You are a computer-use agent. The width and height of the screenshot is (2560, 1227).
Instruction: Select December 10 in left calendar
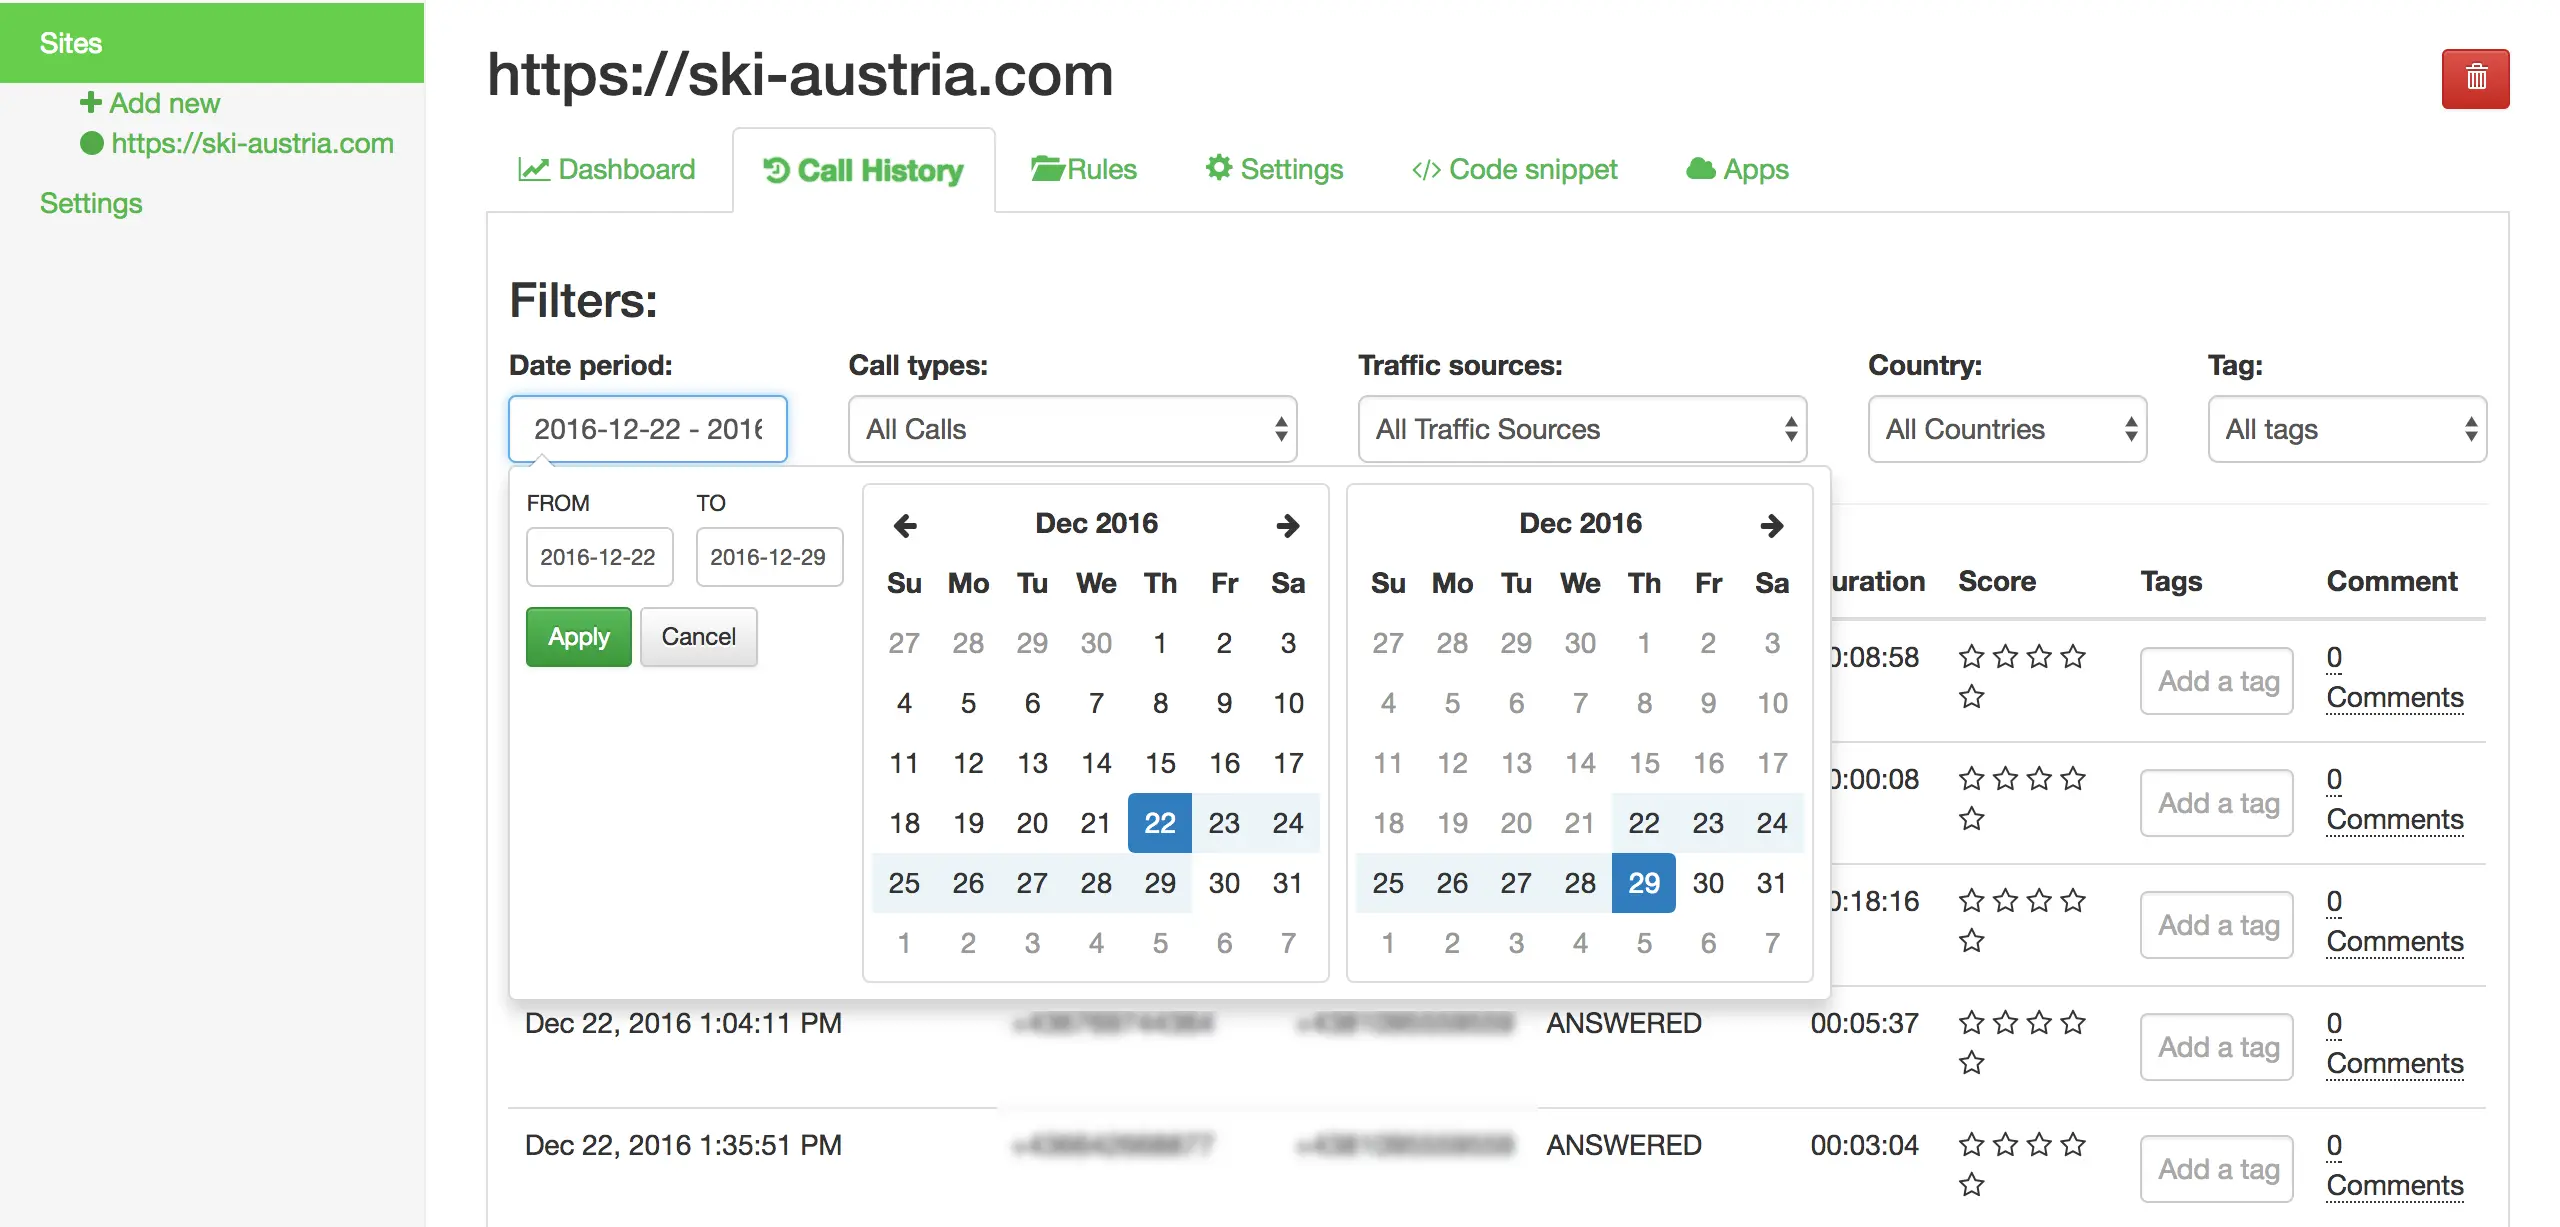1288,703
